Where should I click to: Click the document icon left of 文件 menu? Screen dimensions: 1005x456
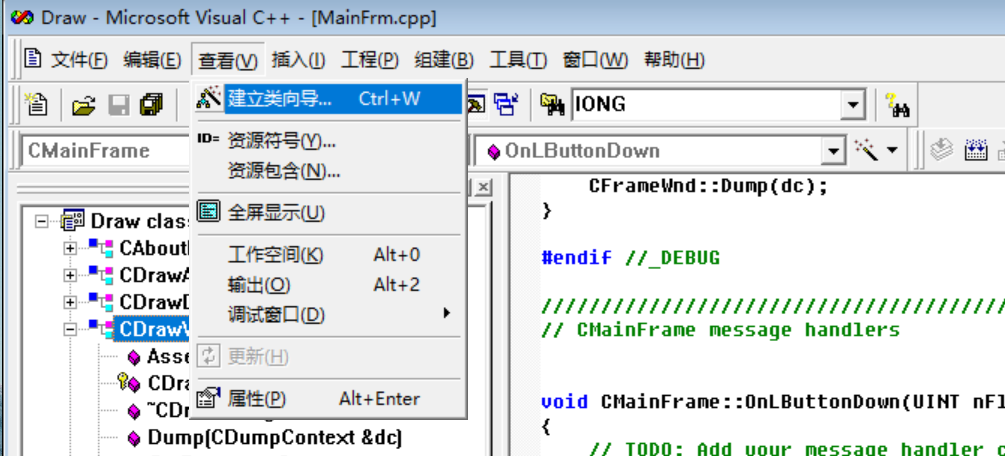pyautogui.click(x=33, y=58)
